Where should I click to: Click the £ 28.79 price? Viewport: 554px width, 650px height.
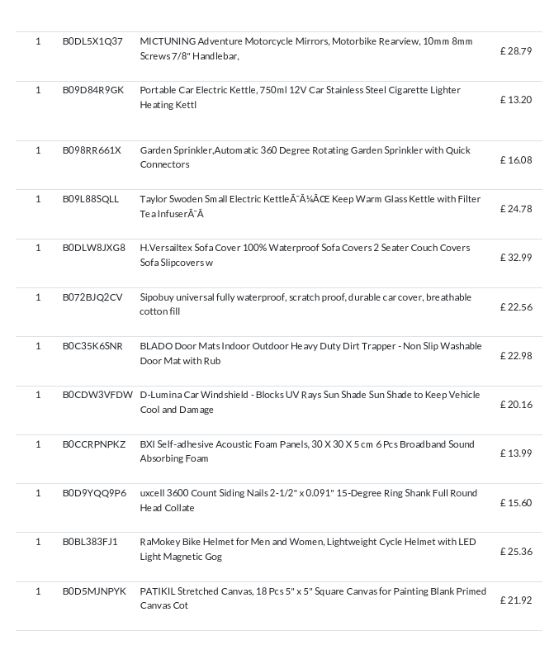pyautogui.click(x=516, y=51)
